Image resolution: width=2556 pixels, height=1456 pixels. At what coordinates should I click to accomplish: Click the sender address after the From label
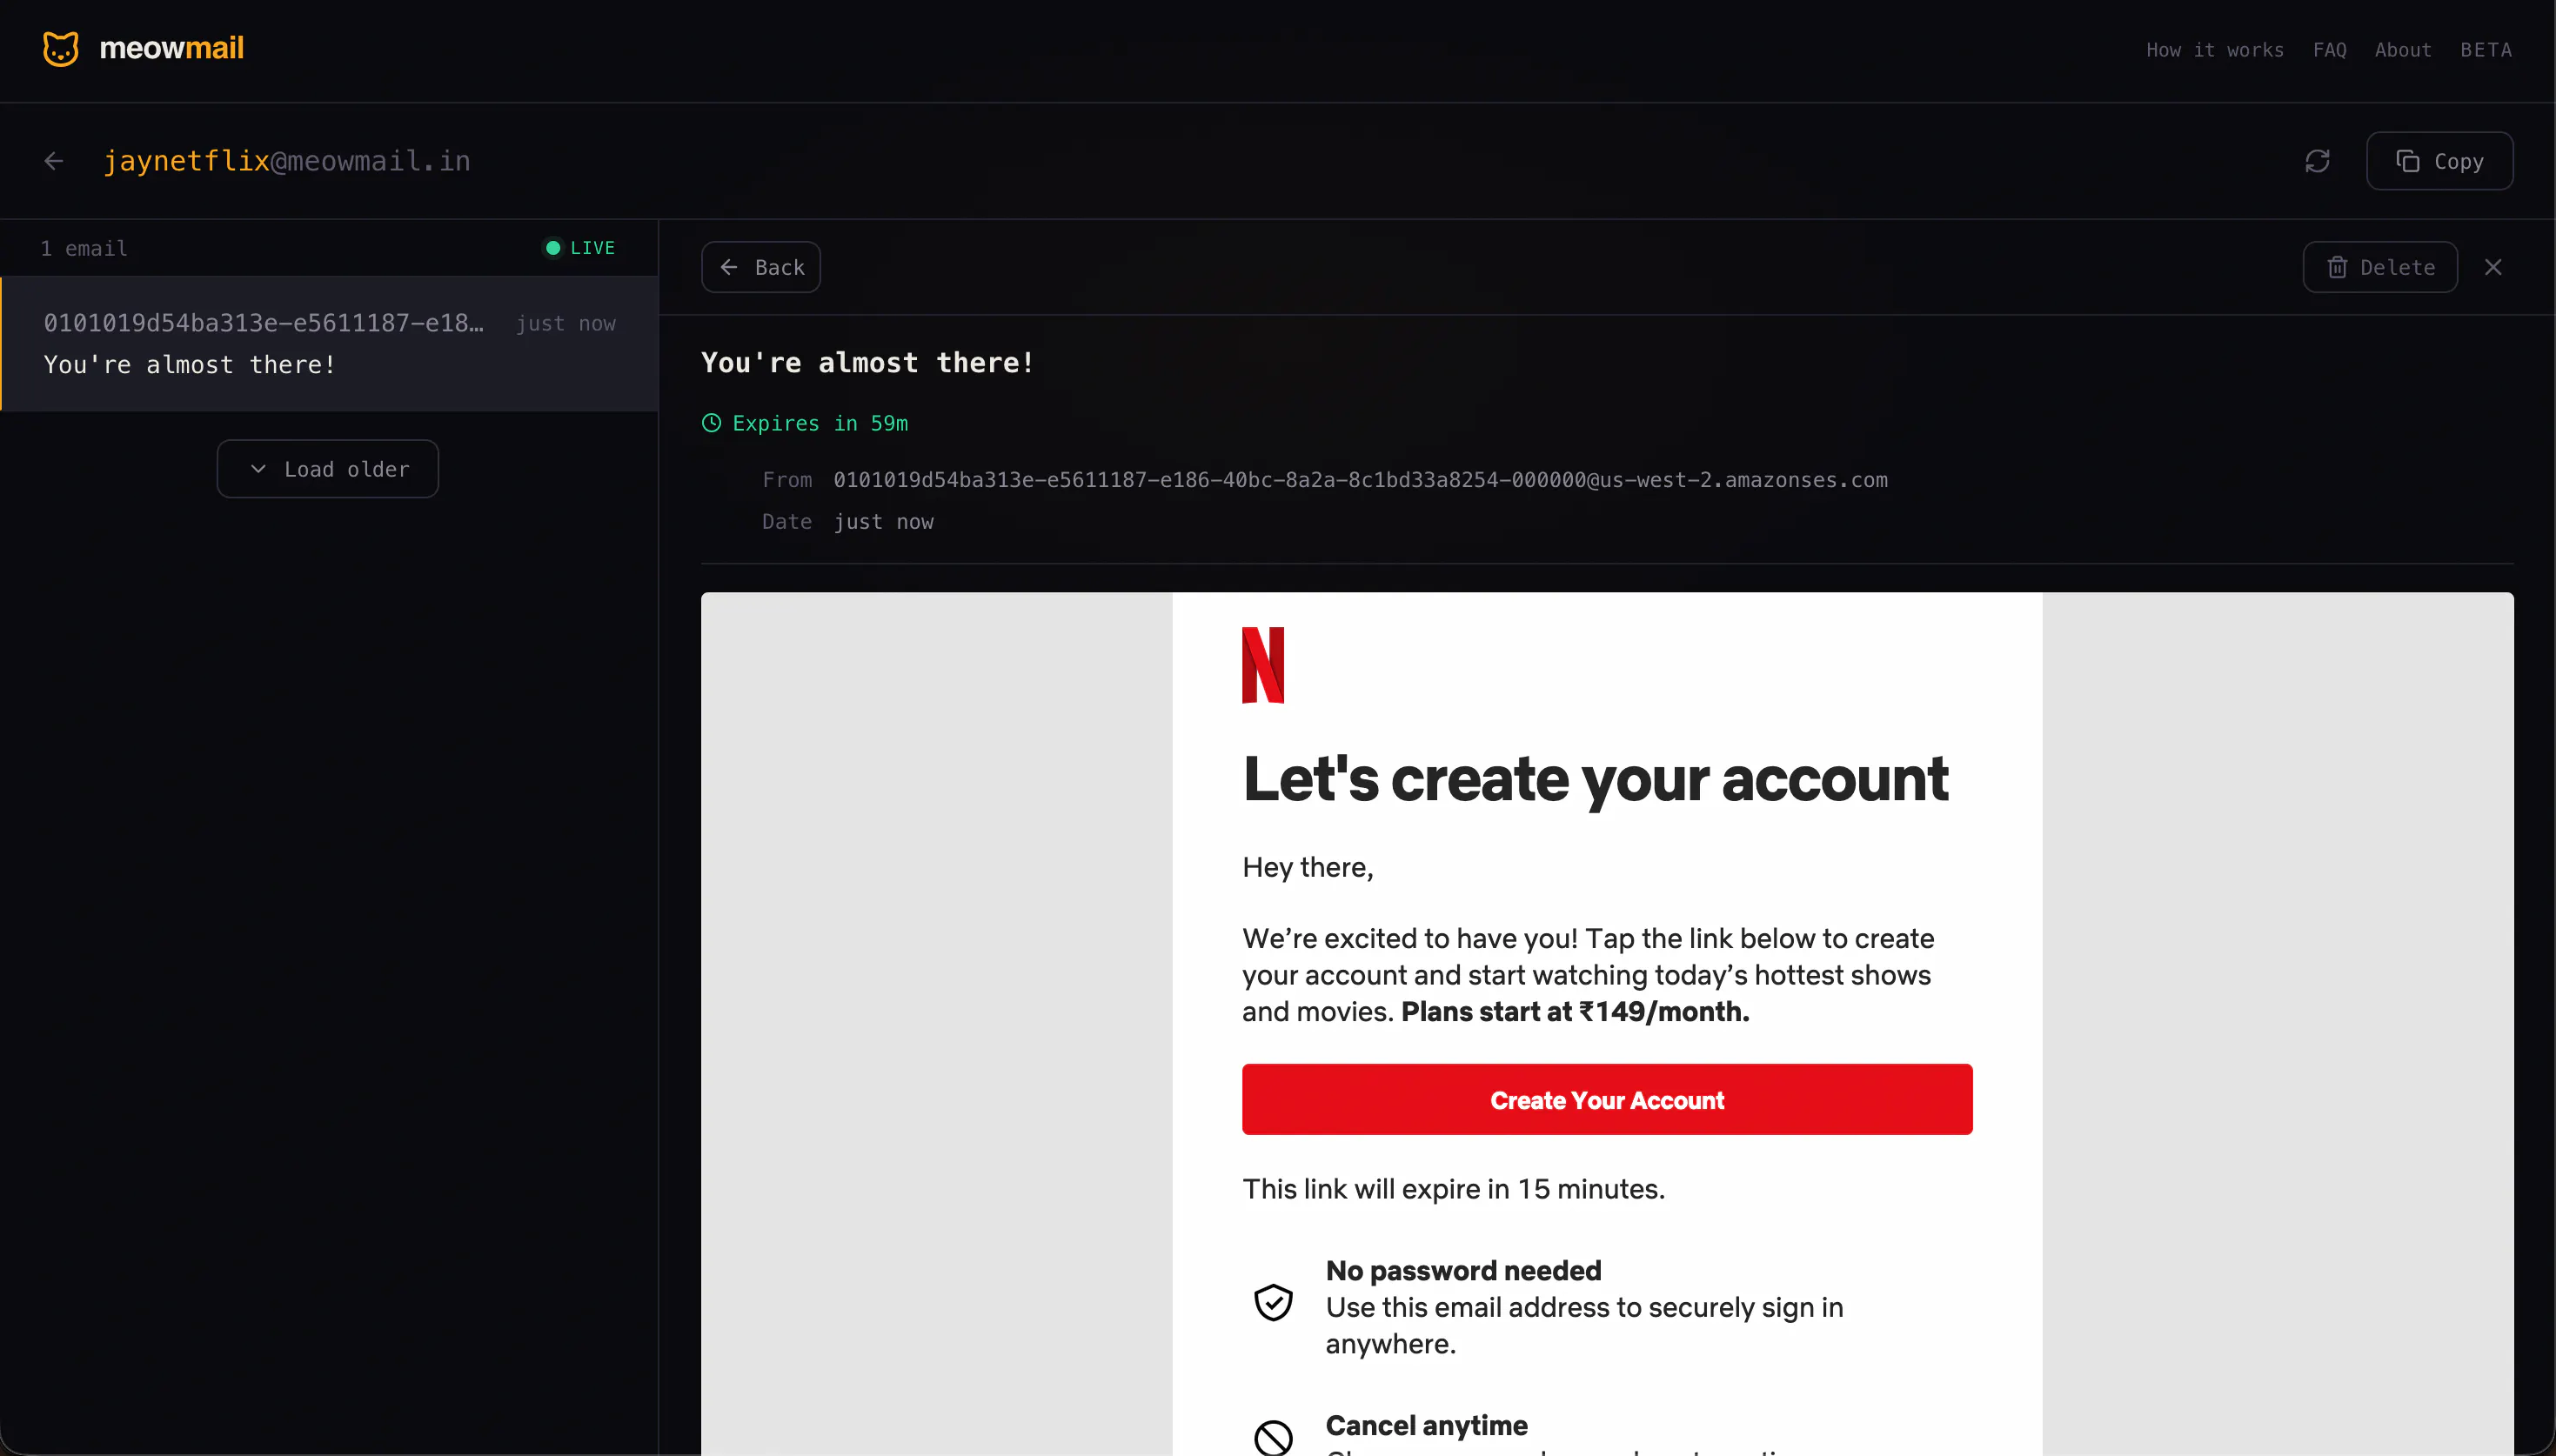click(x=1360, y=480)
